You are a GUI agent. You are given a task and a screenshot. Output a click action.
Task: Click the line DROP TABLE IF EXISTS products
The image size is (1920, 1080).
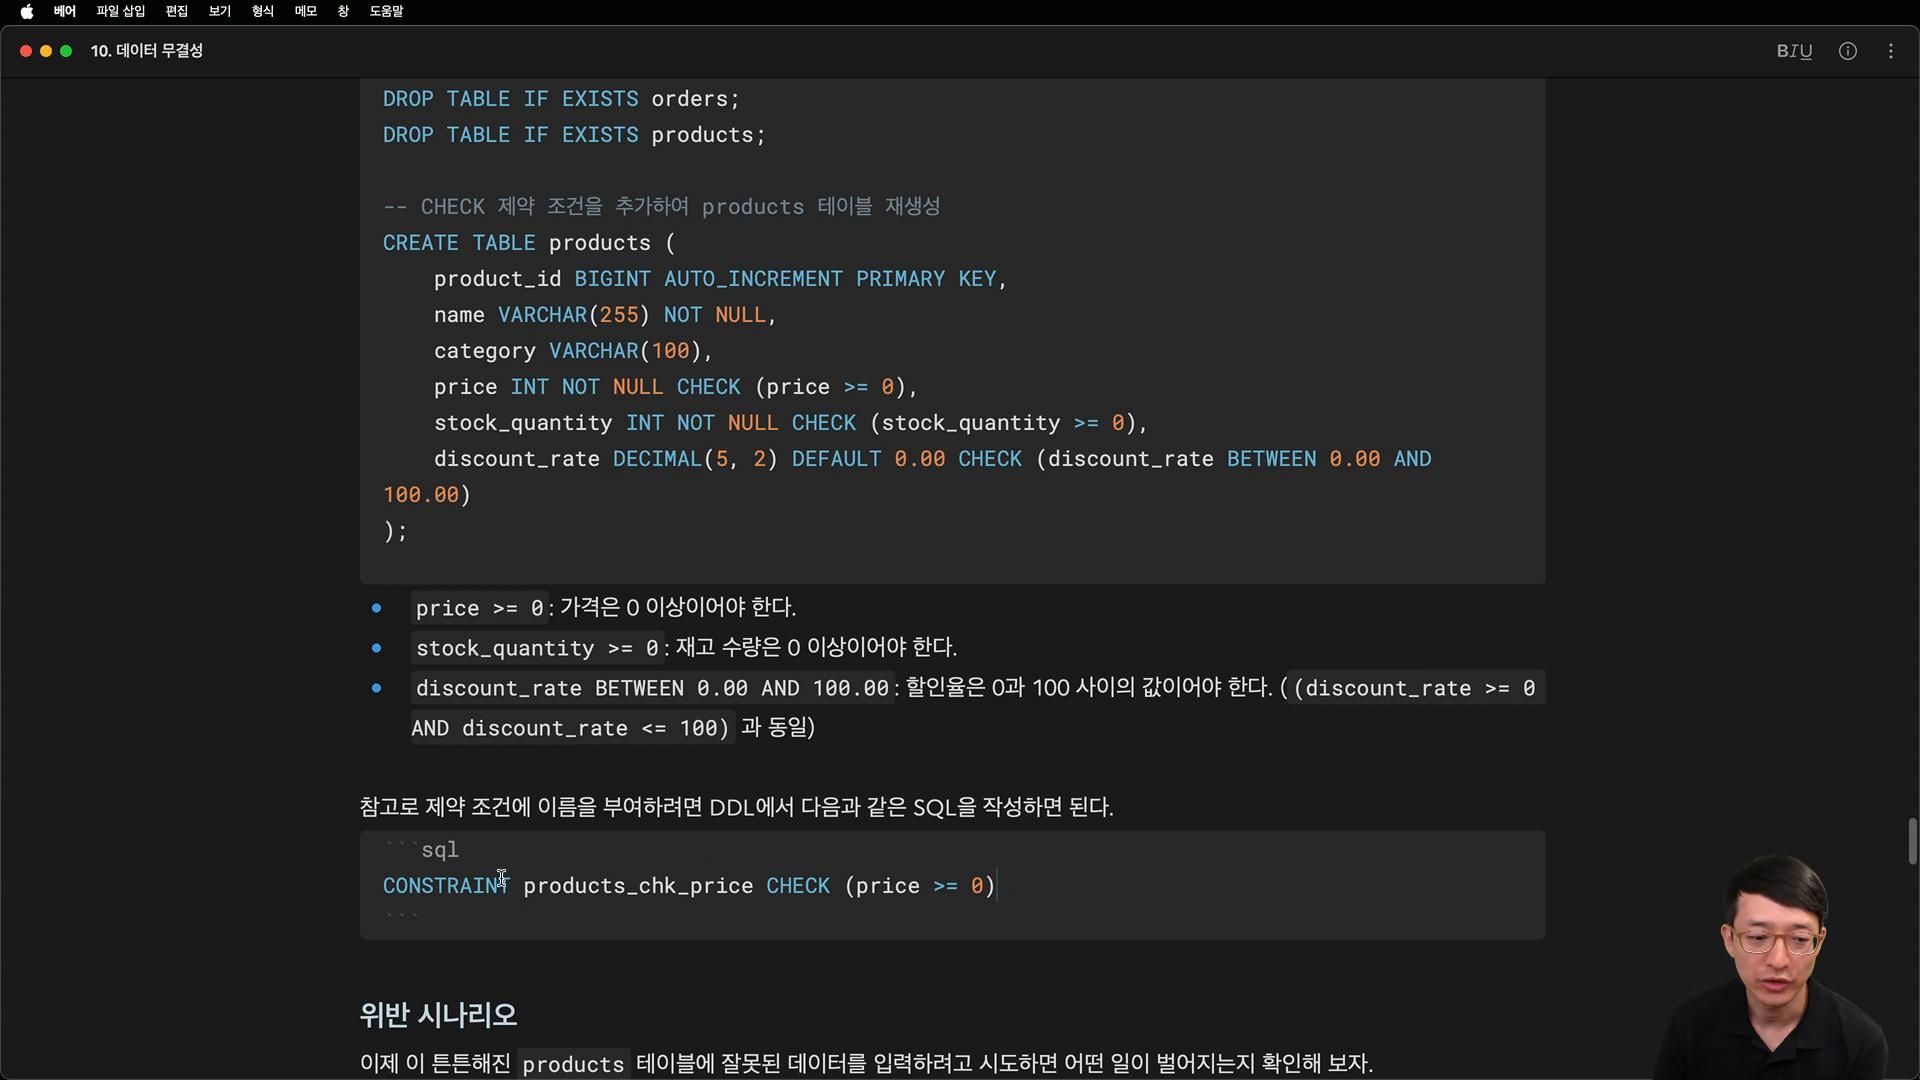click(x=574, y=135)
